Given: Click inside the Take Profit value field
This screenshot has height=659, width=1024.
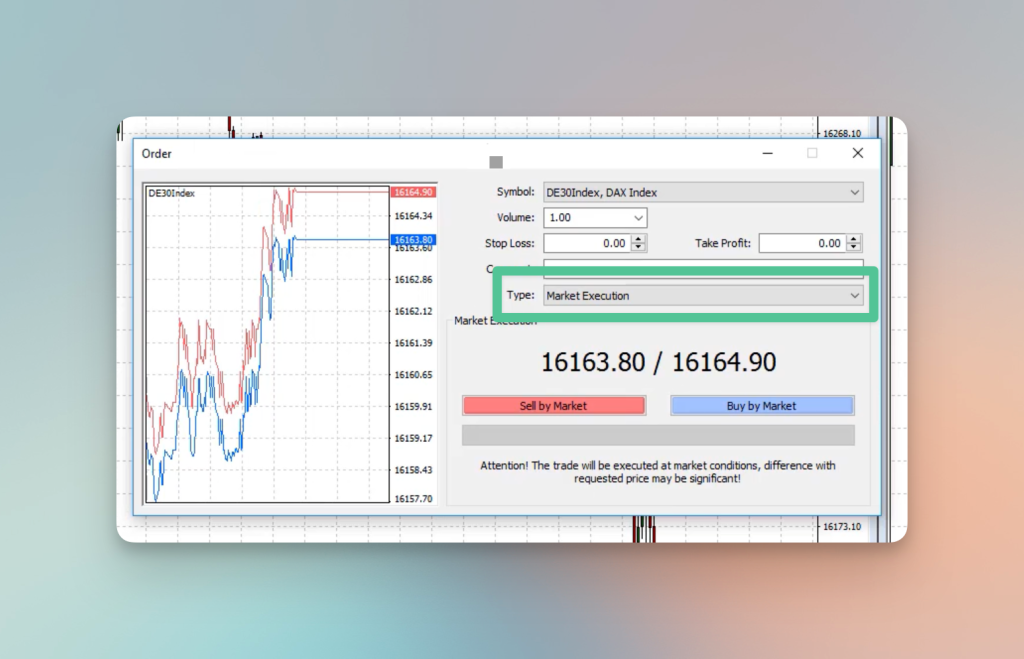Looking at the screenshot, I should click(803, 243).
